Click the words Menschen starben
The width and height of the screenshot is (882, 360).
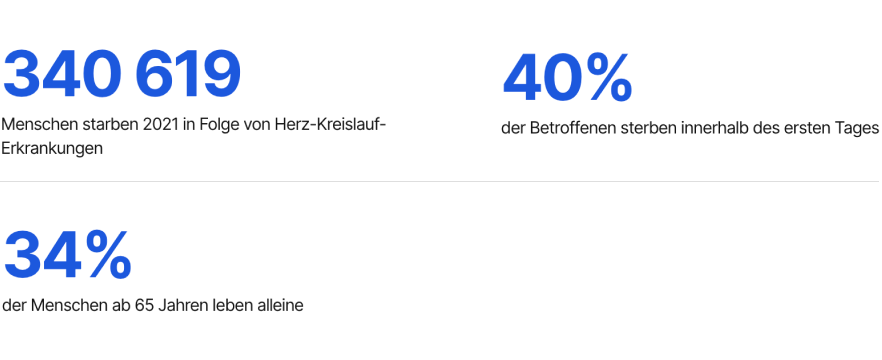pyautogui.click(x=70, y=124)
